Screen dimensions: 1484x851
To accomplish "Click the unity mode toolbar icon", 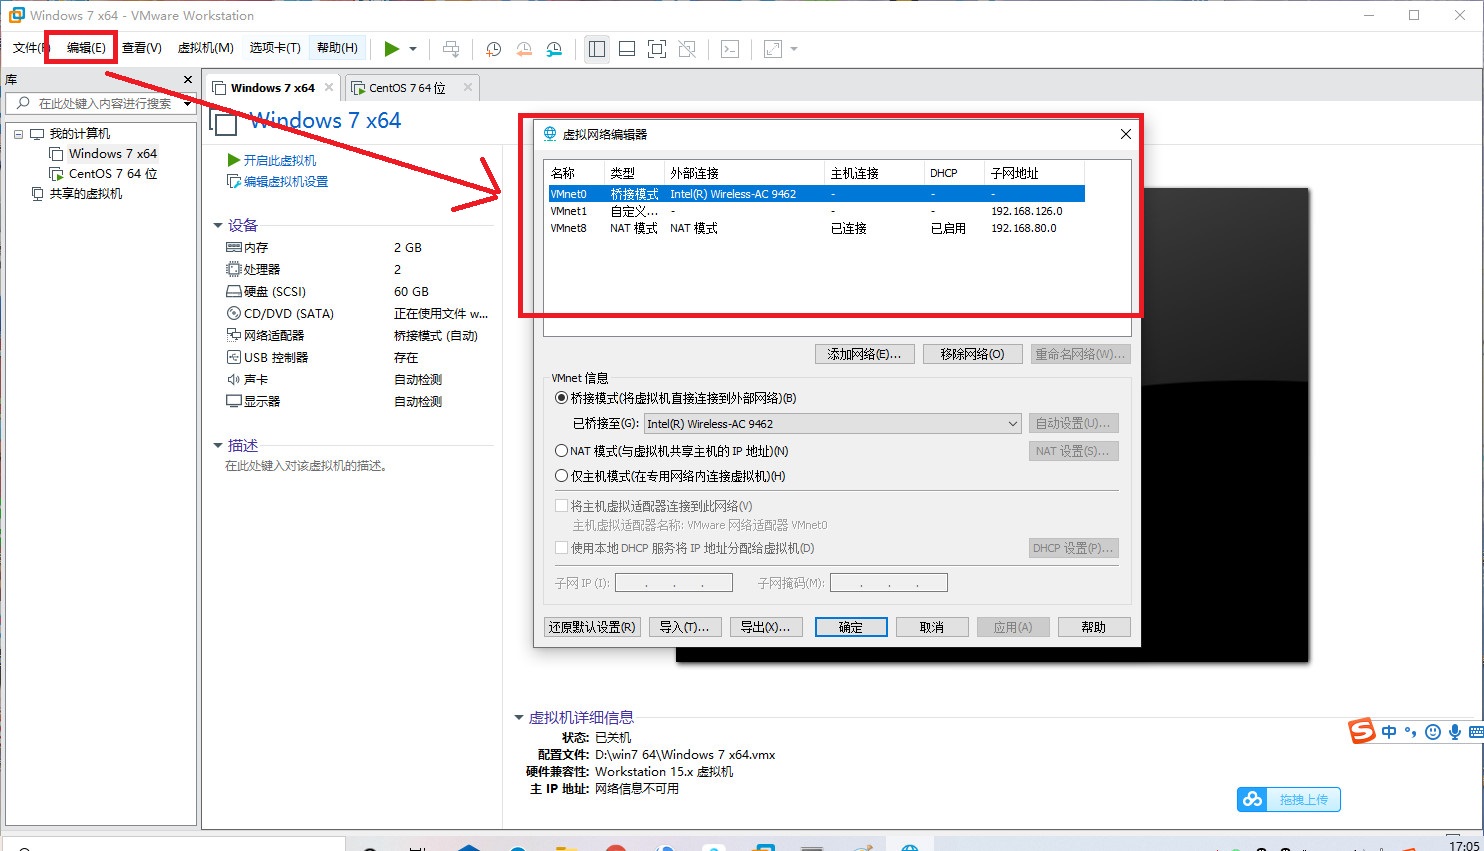I will coord(687,49).
